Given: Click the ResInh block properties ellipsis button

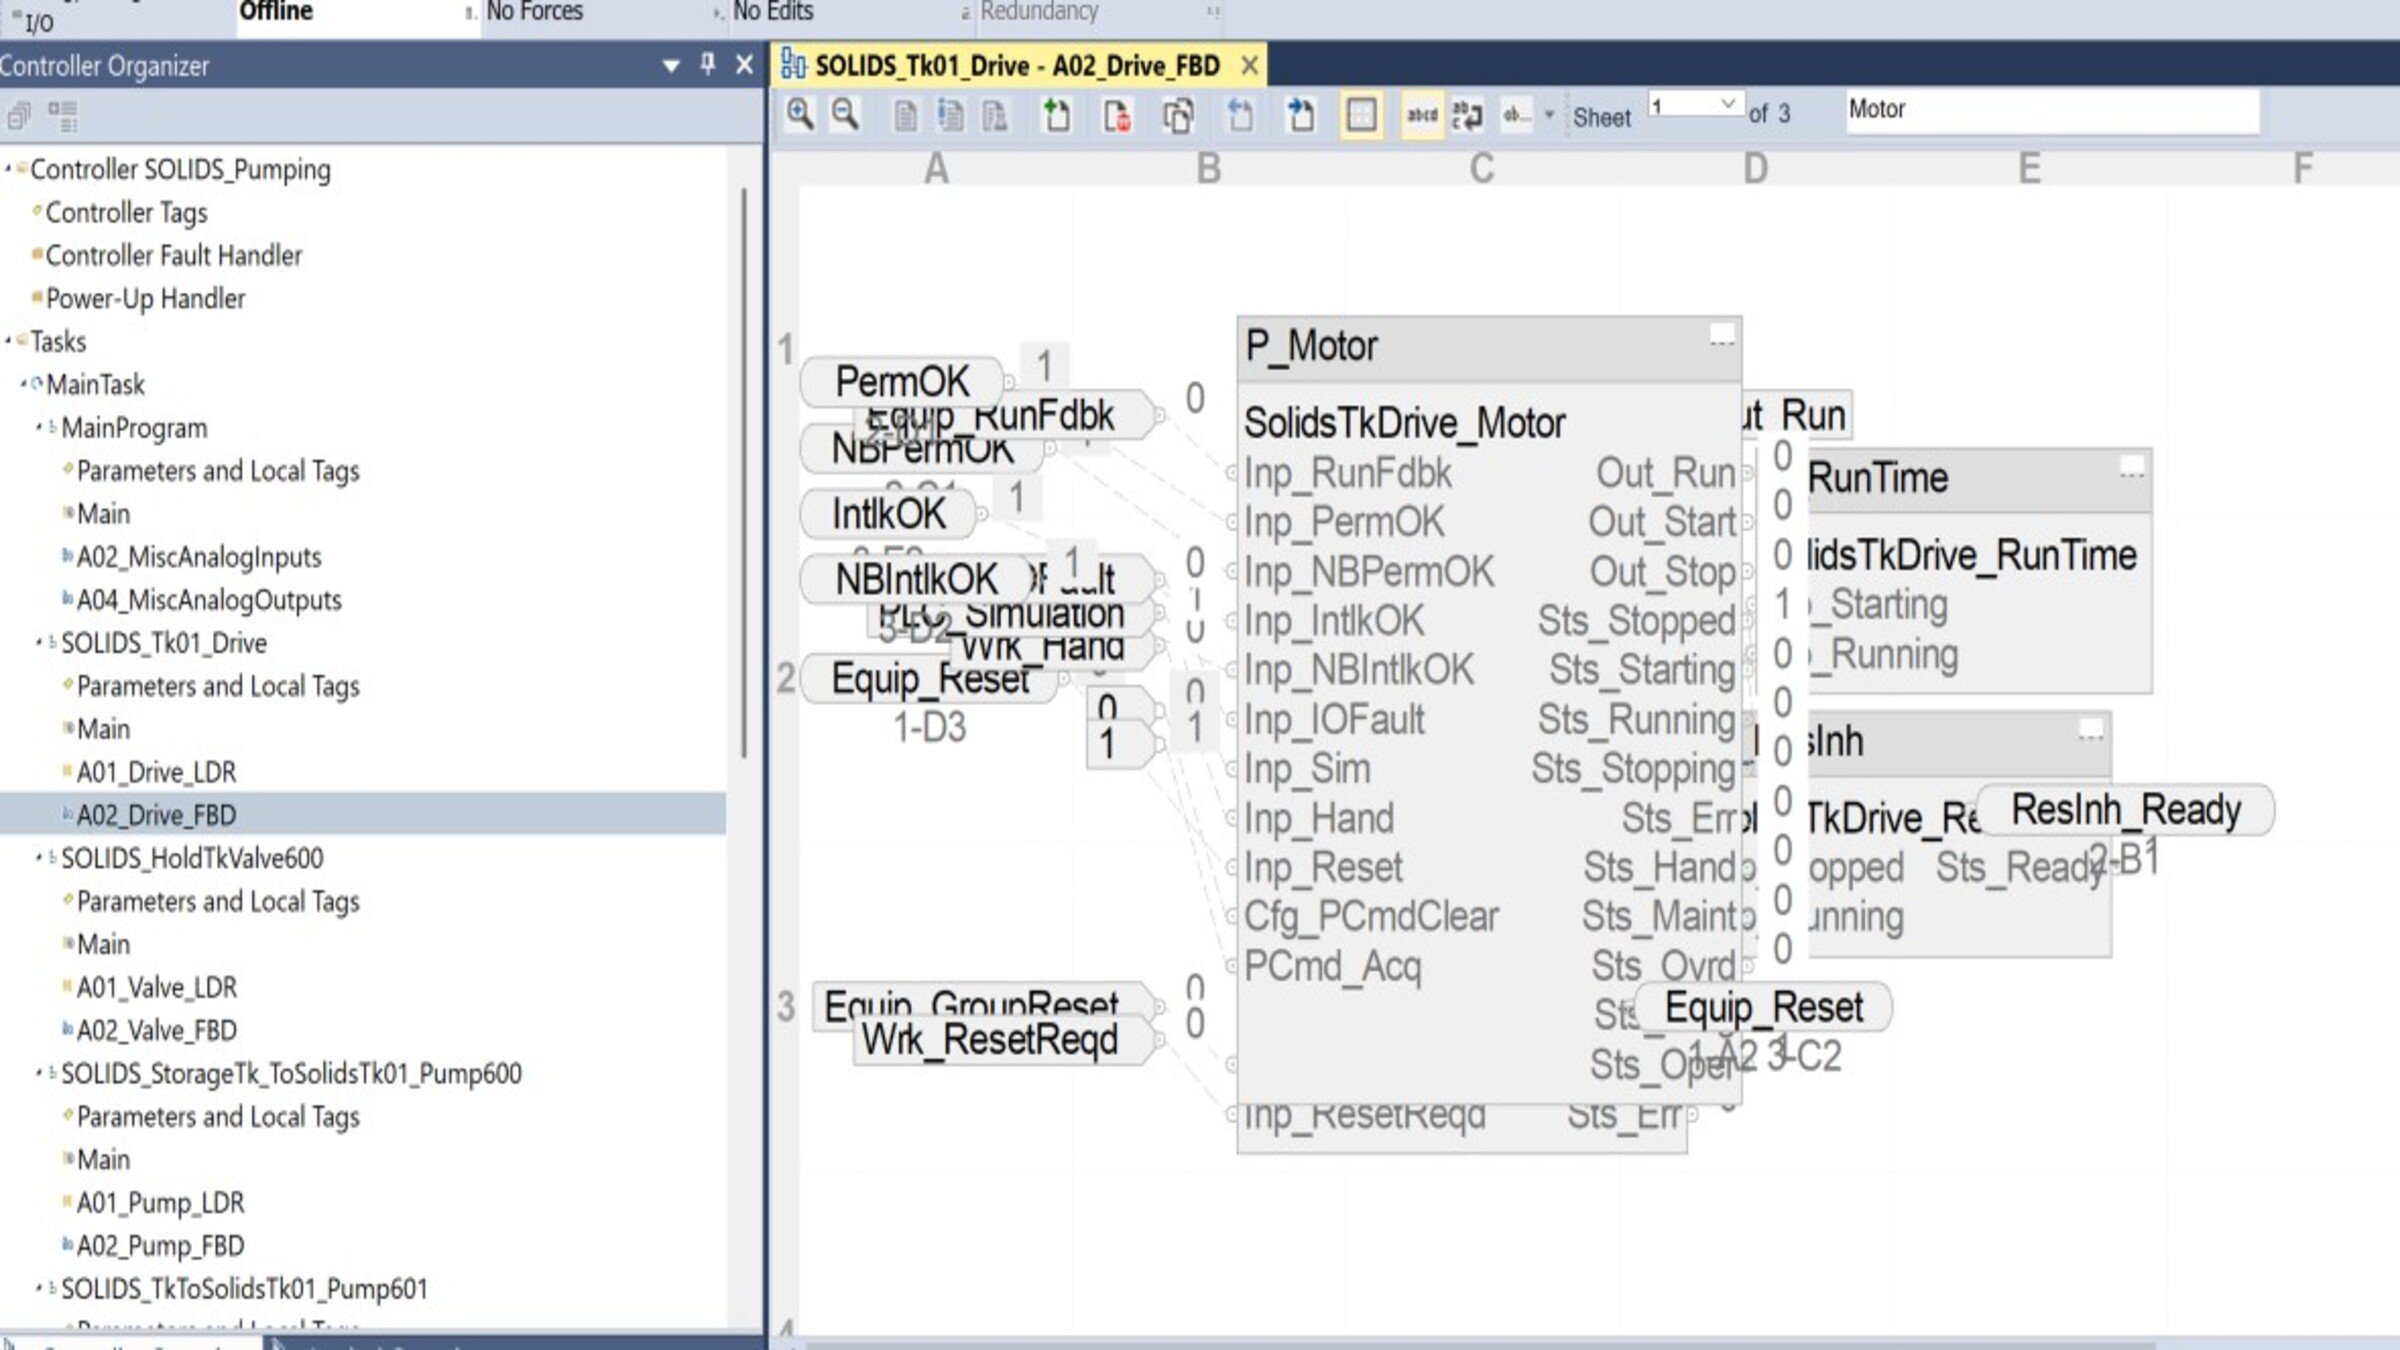Looking at the screenshot, I should (2091, 730).
